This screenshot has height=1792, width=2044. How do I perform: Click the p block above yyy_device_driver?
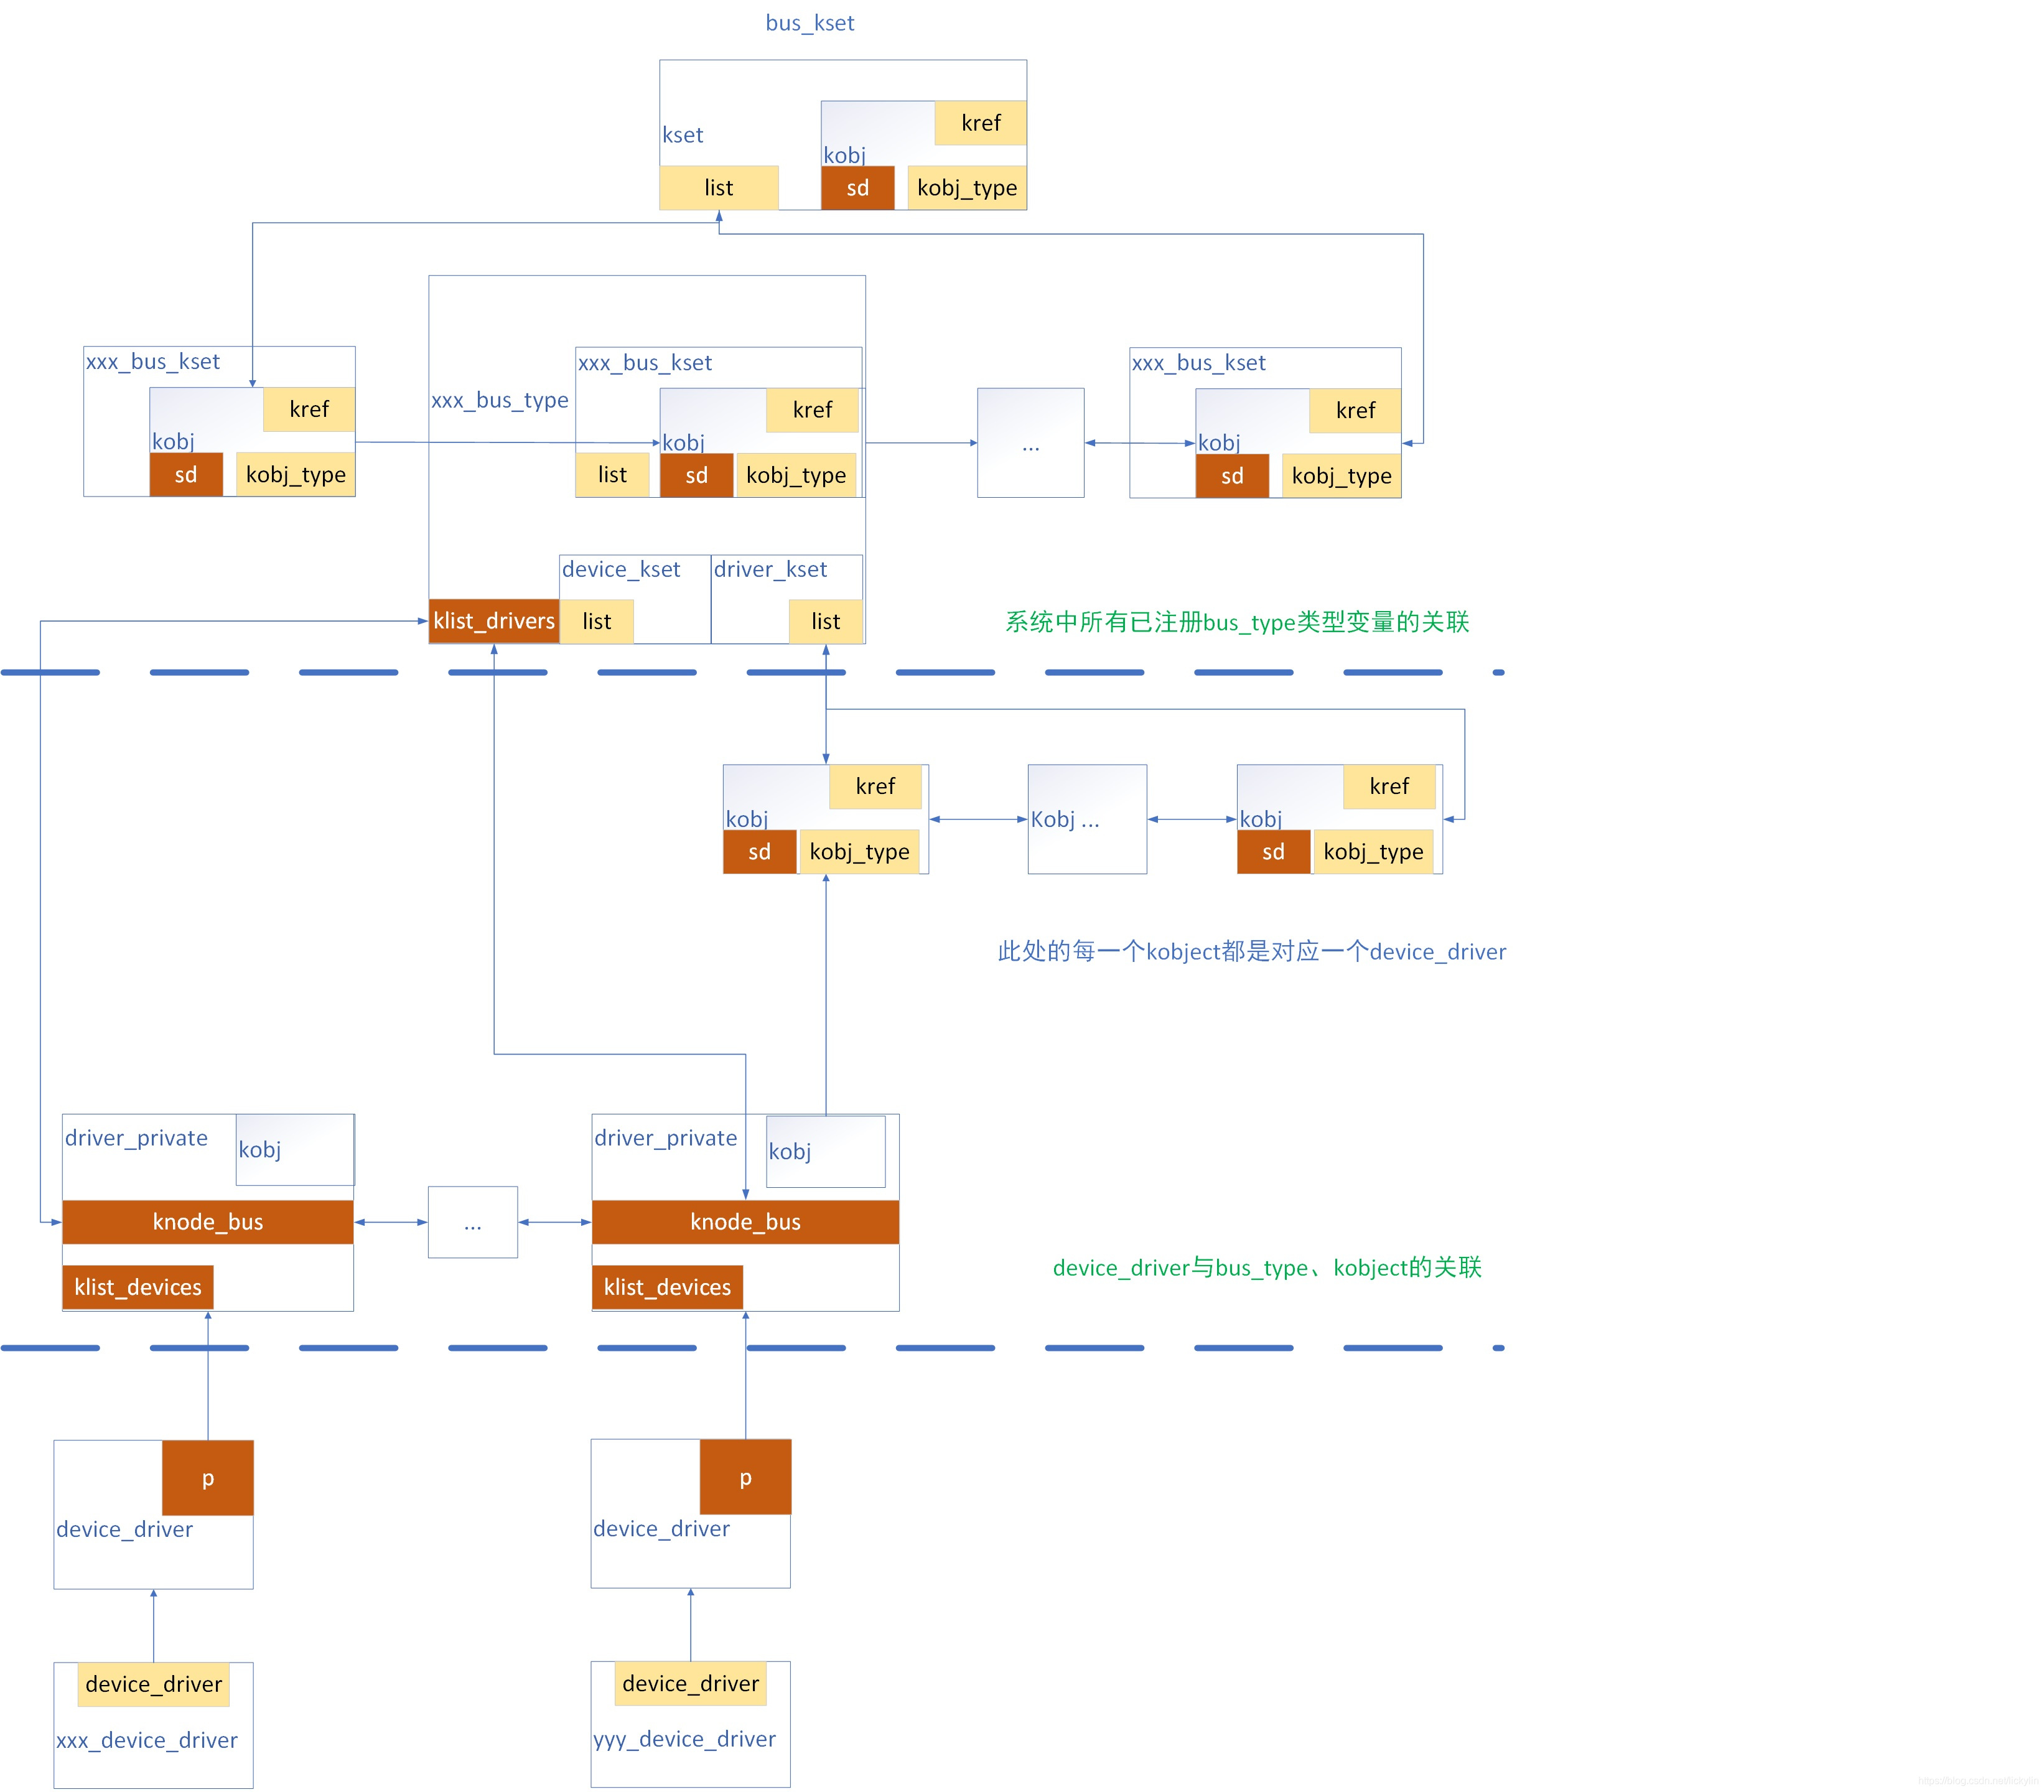745,1477
